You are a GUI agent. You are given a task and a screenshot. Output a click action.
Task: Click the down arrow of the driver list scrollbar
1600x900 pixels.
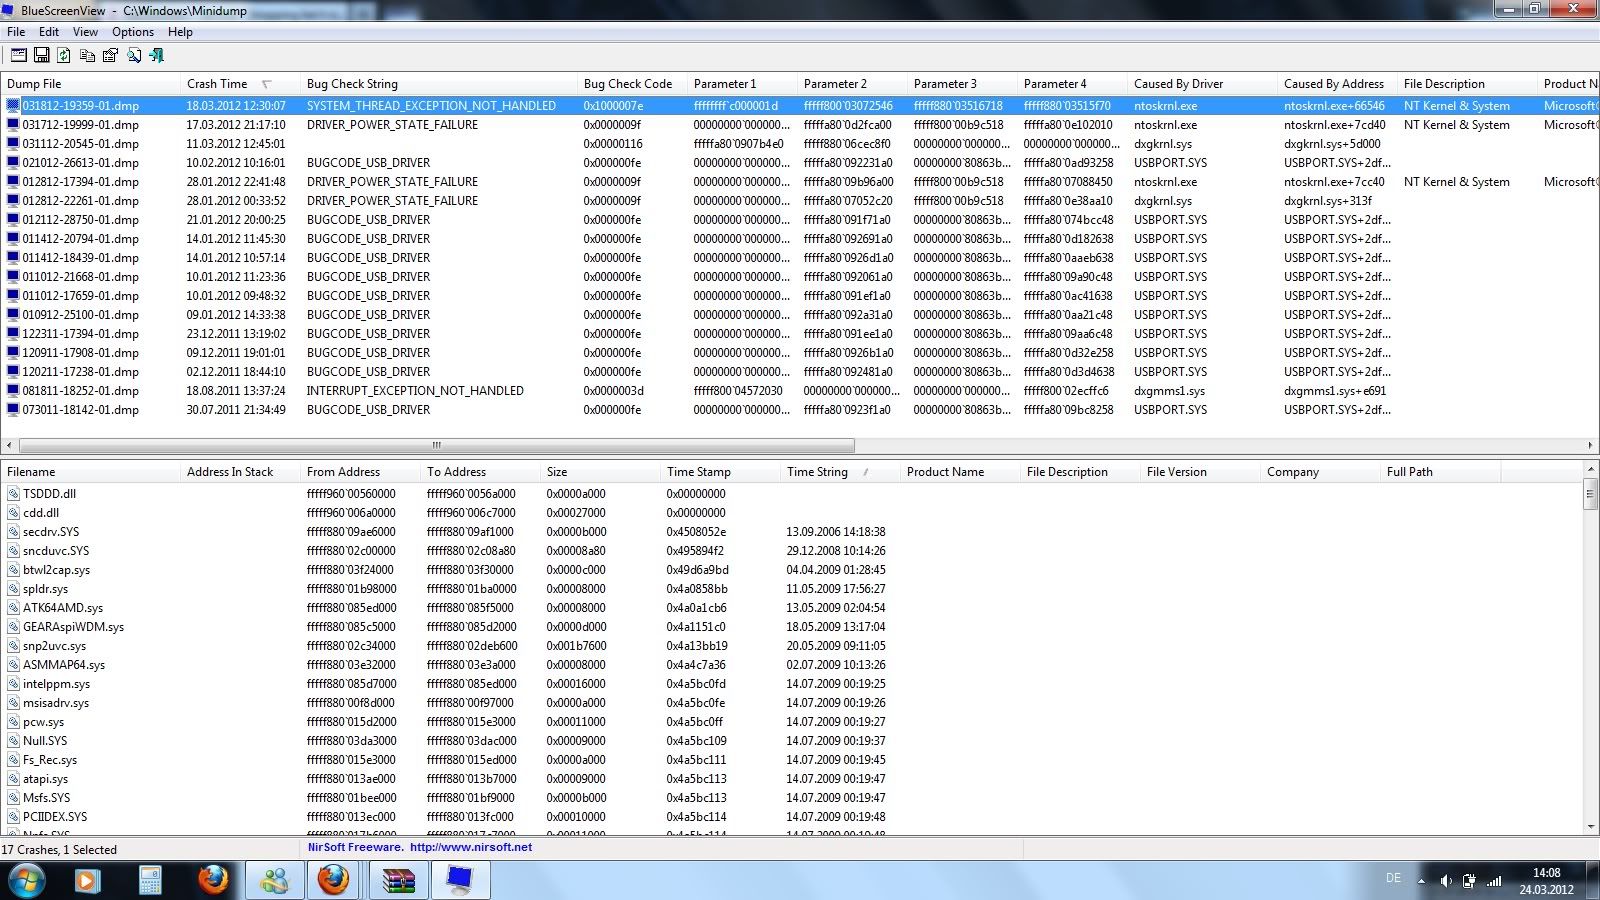[1590, 826]
